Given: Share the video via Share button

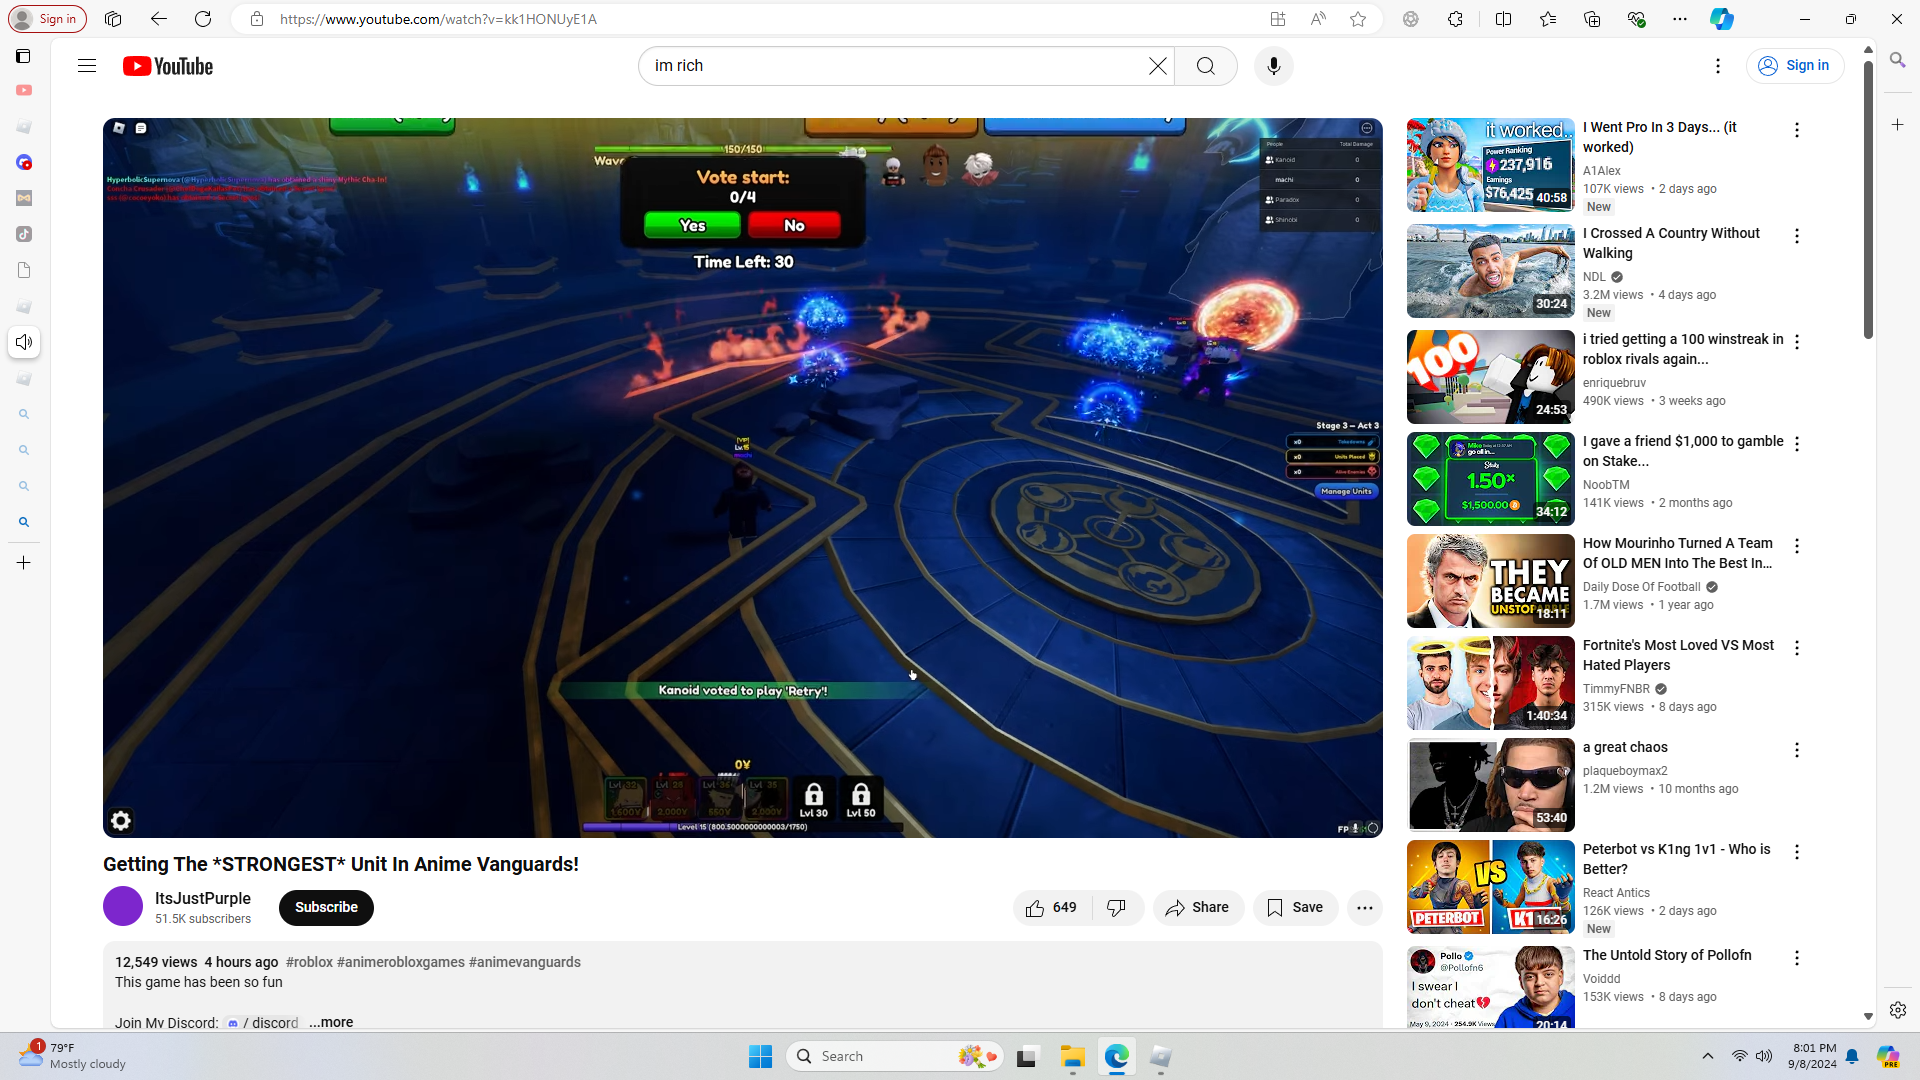Looking at the screenshot, I should tap(1197, 908).
